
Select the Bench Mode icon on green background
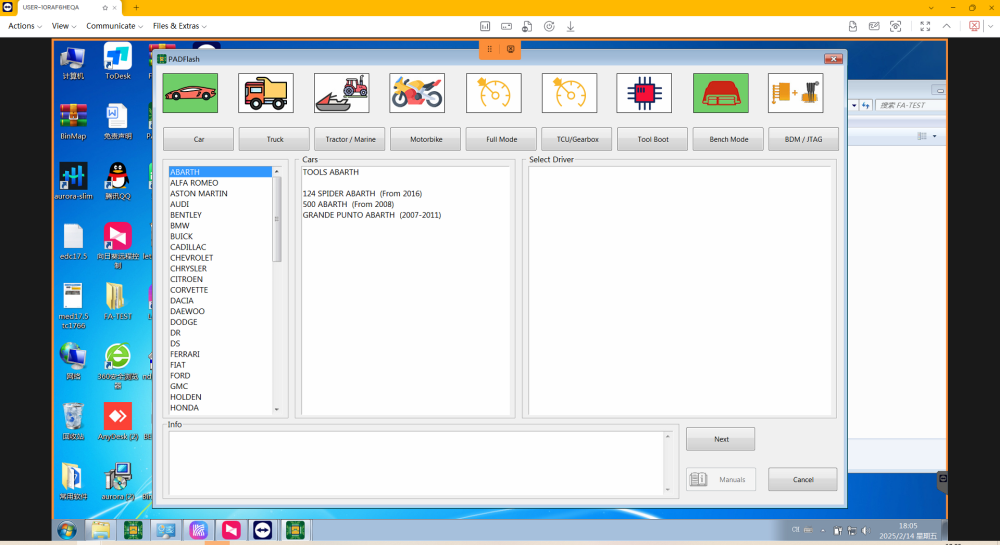(720, 93)
